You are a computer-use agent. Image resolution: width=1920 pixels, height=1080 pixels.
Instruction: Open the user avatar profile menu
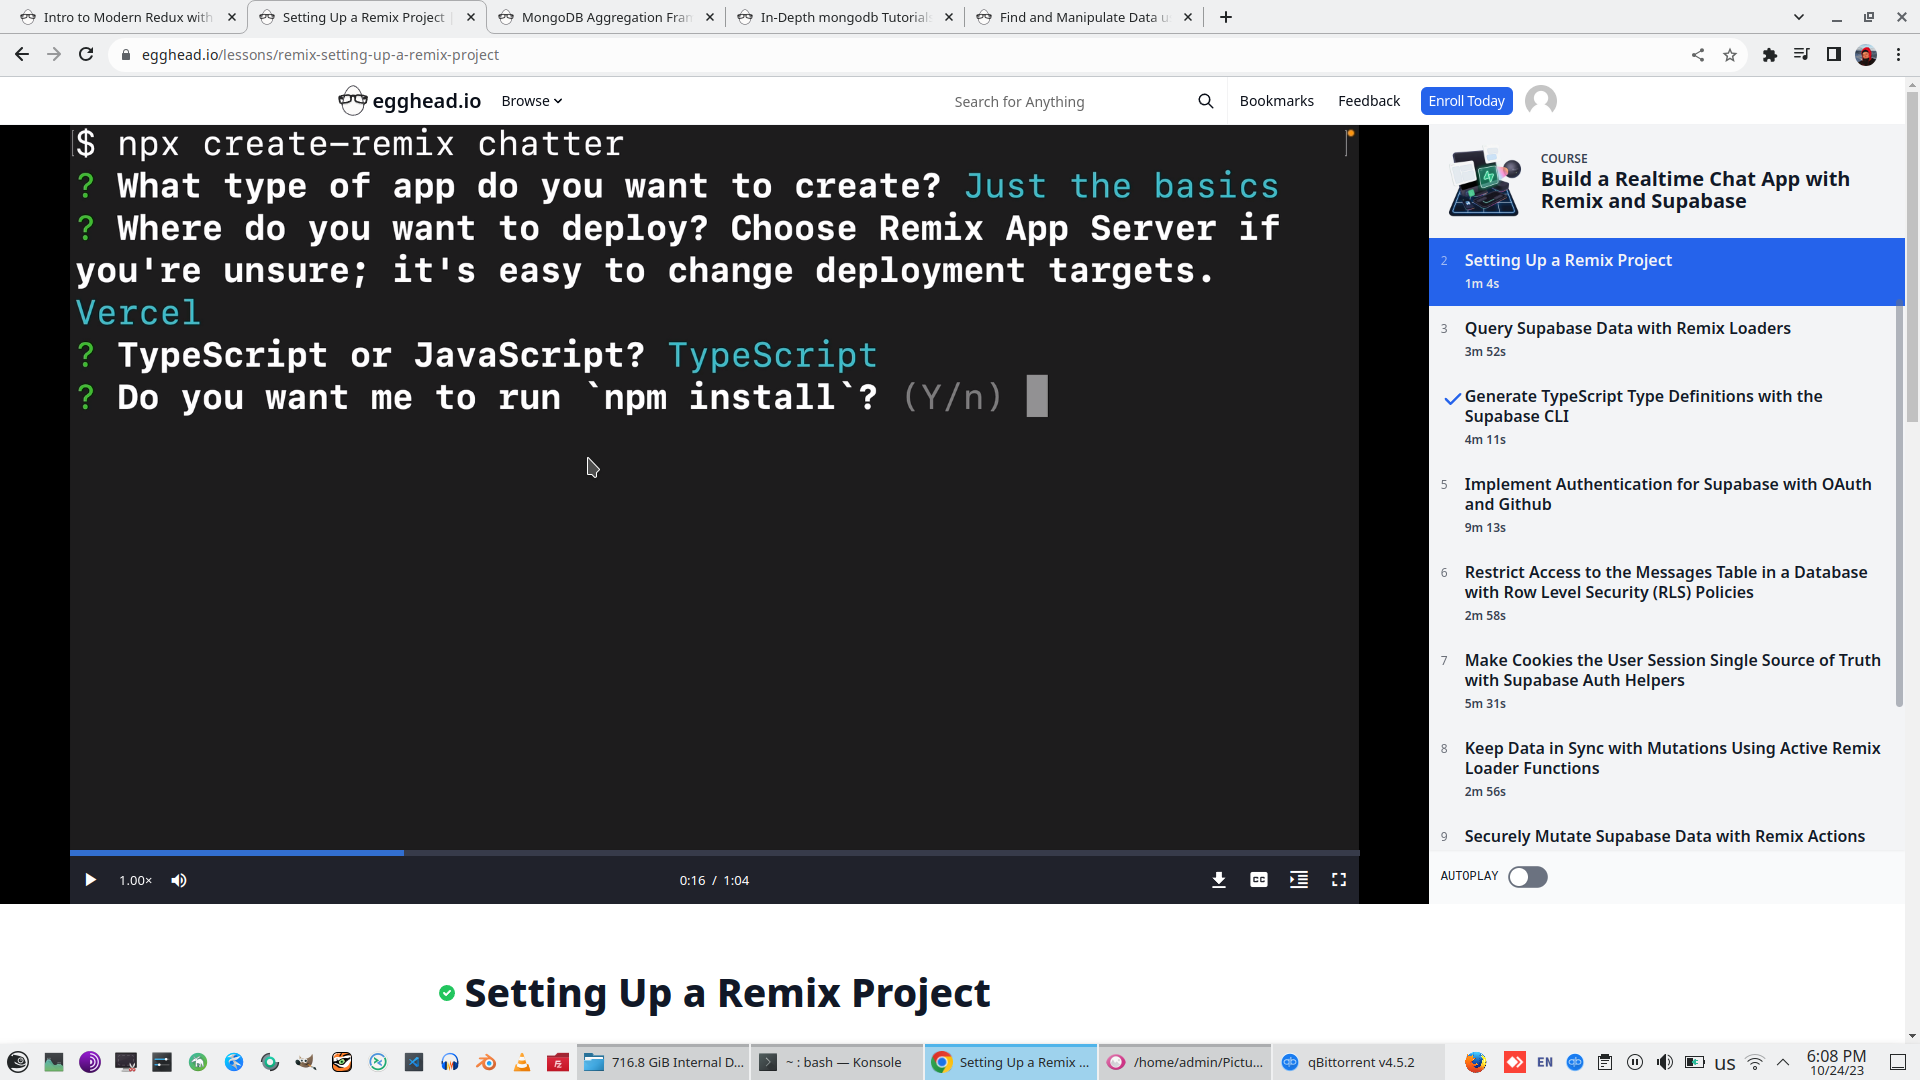click(x=1540, y=101)
